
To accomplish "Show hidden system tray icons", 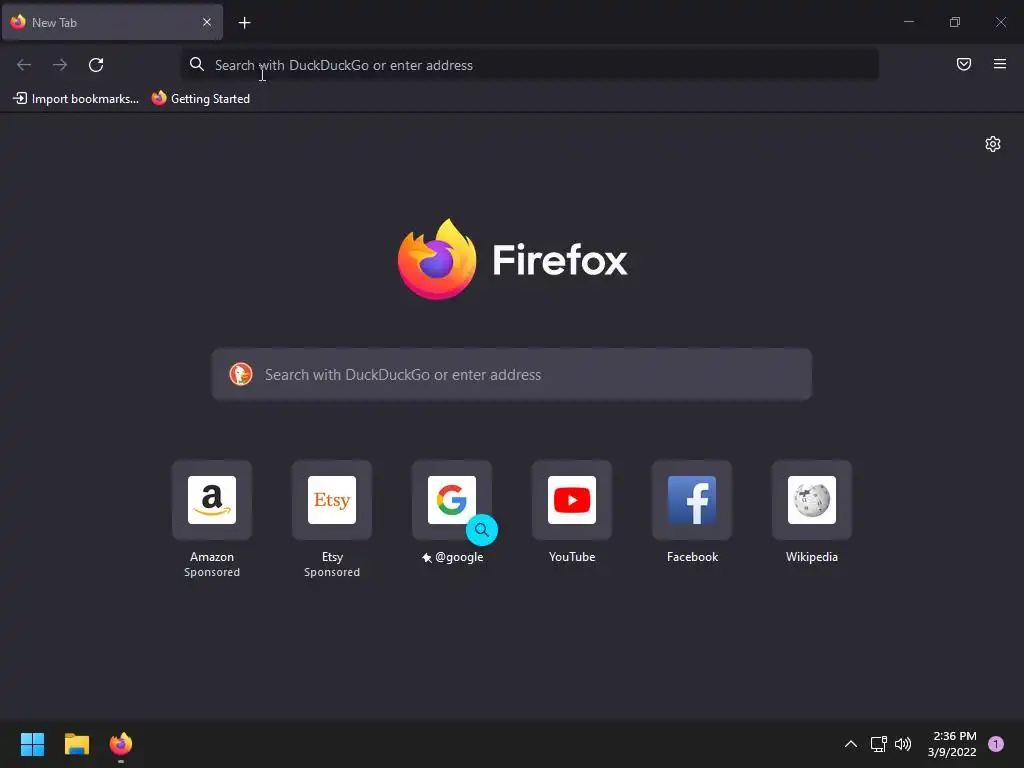I will pyautogui.click(x=851, y=744).
